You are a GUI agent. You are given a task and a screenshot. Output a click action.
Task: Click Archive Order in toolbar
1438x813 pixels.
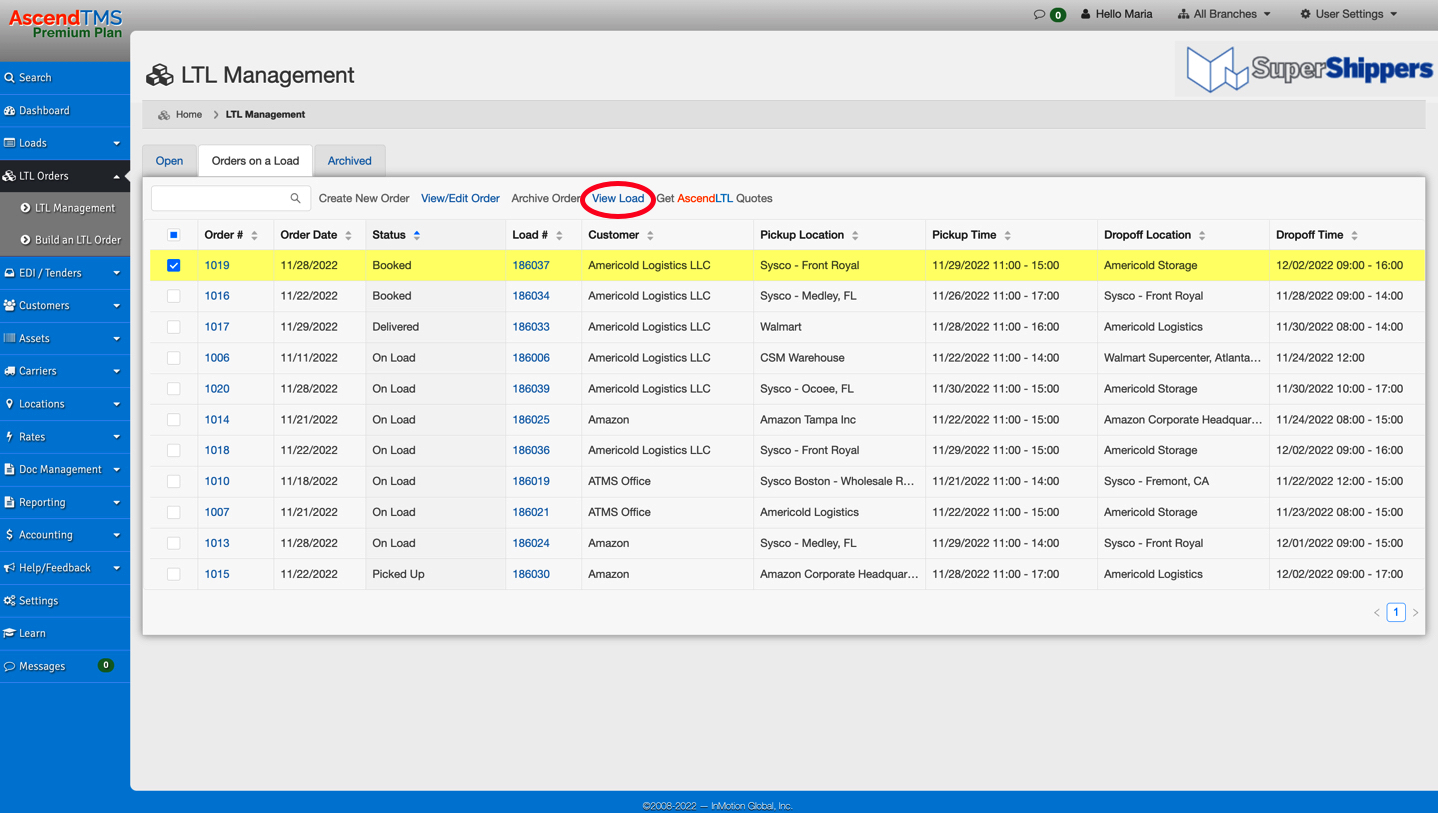(x=545, y=198)
